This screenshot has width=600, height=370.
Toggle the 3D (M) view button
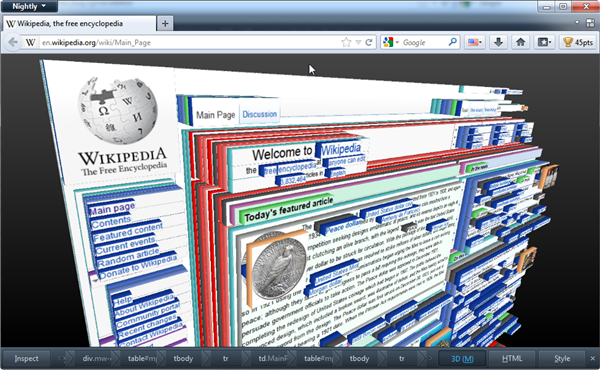(462, 359)
